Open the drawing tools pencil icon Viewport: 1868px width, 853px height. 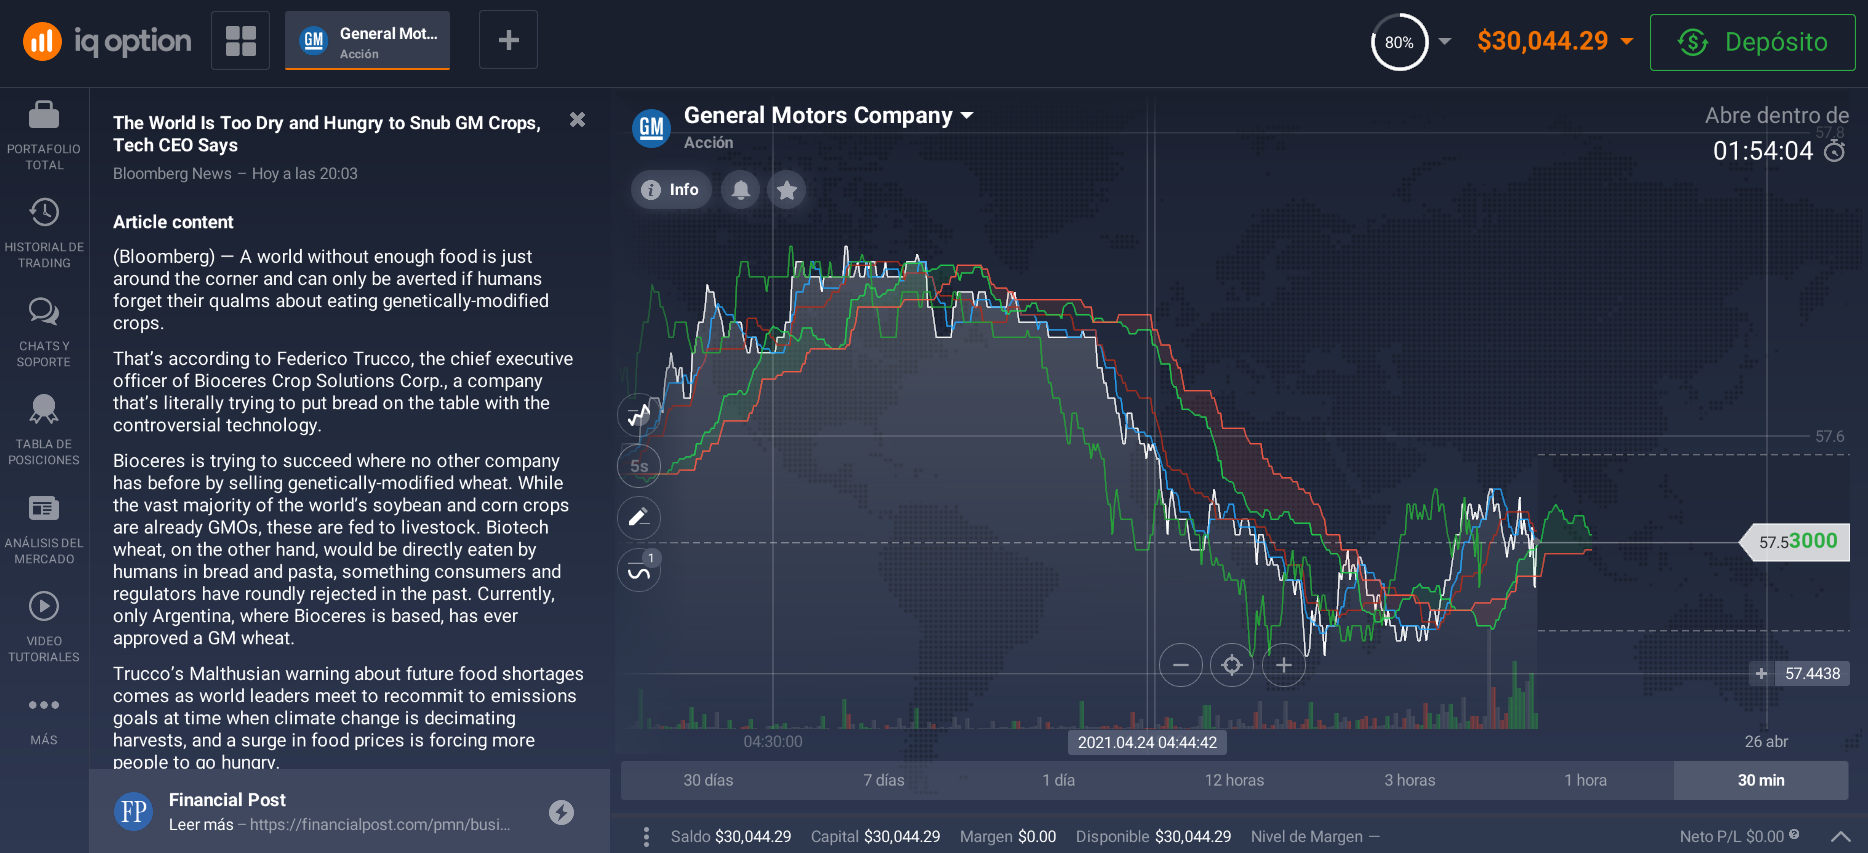coord(639,518)
